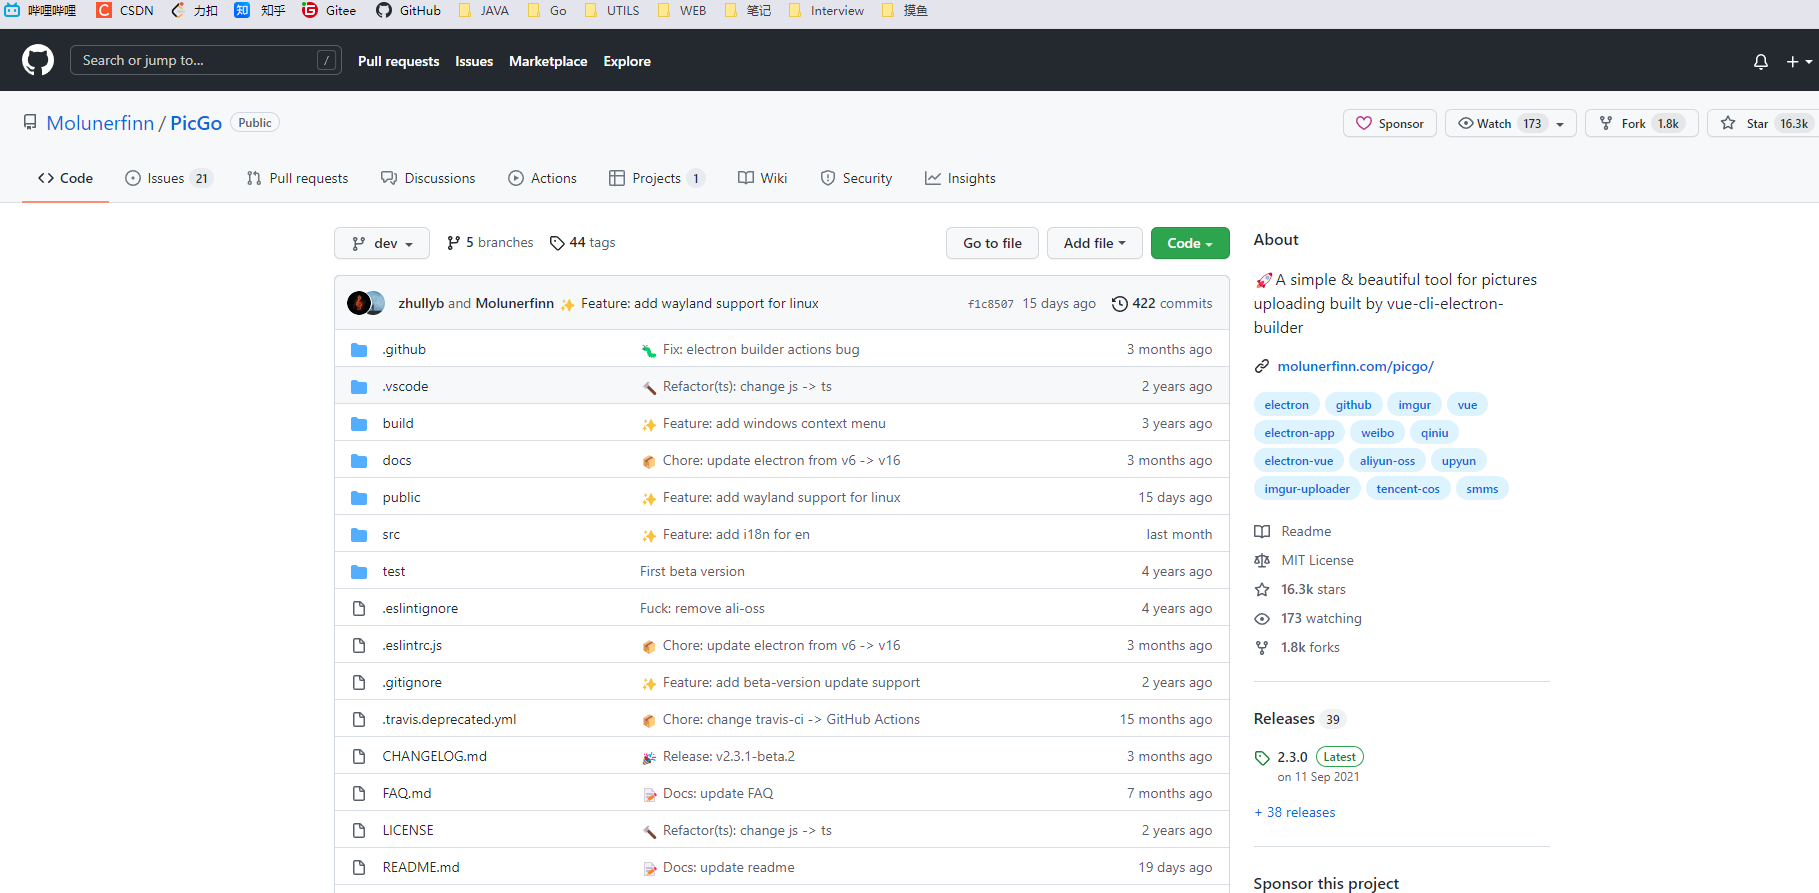Open the public folder
Image resolution: width=1819 pixels, height=893 pixels.
point(401,498)
